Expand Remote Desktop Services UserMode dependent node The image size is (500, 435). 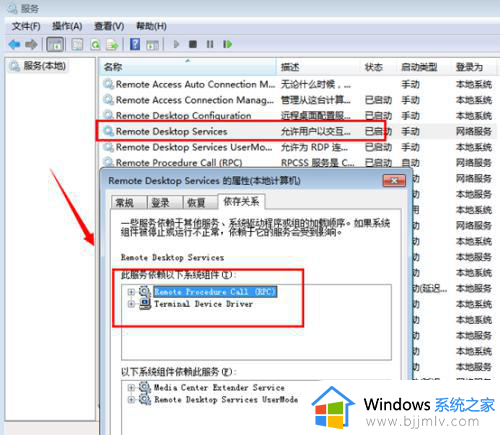coord(131,400)
